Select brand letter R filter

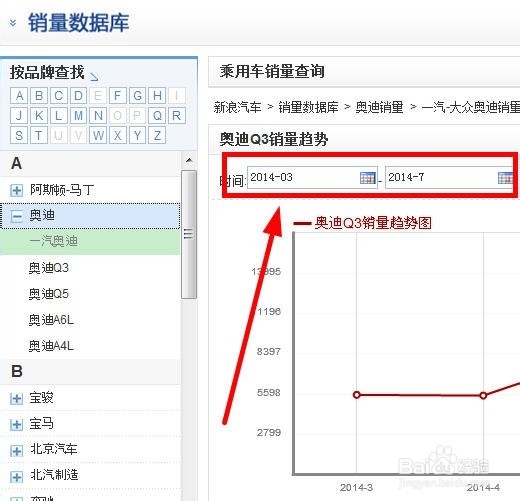click(177, 116)
